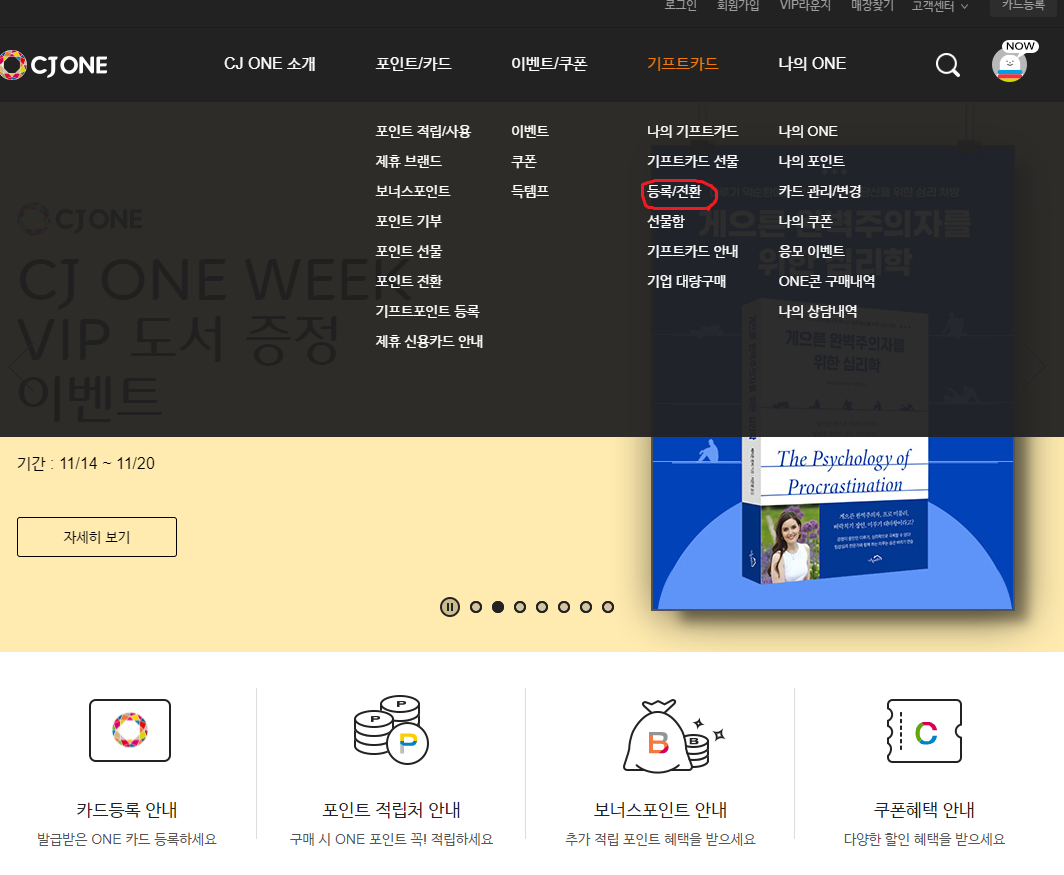Select 포인트 선물 submenu item

pos(408,251)
